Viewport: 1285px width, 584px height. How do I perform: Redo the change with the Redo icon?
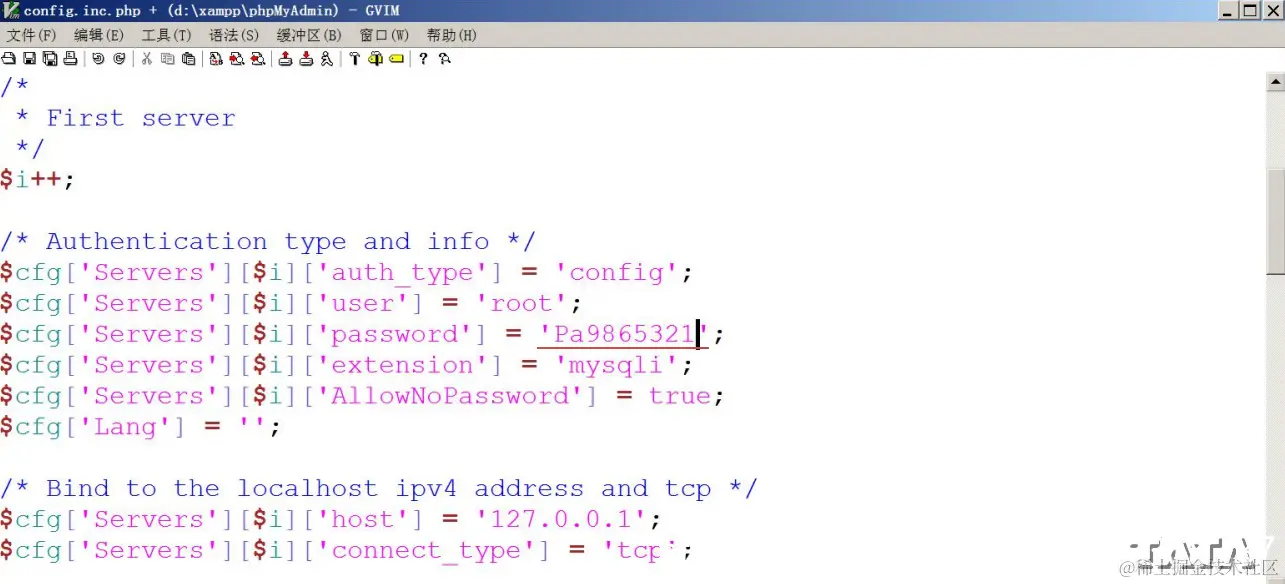[x=119, y=59]
